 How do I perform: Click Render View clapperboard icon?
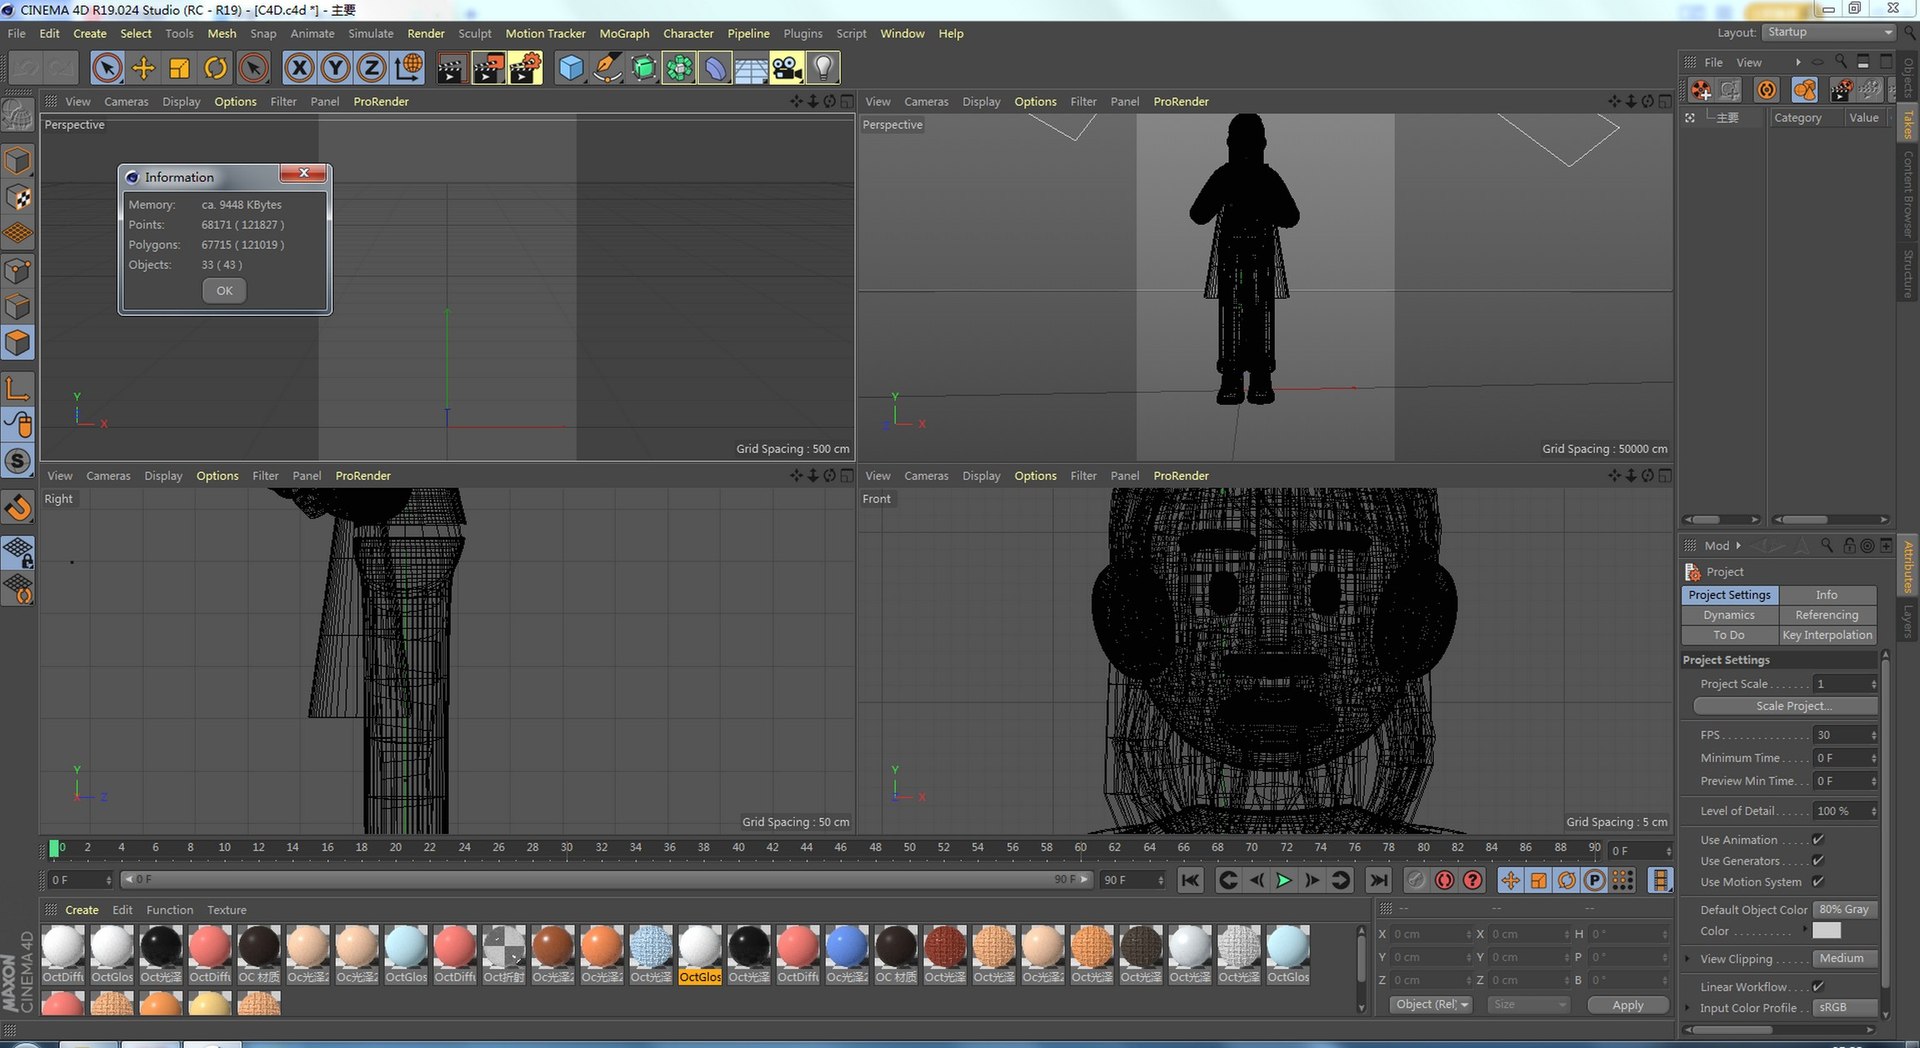tap(451, 68)
